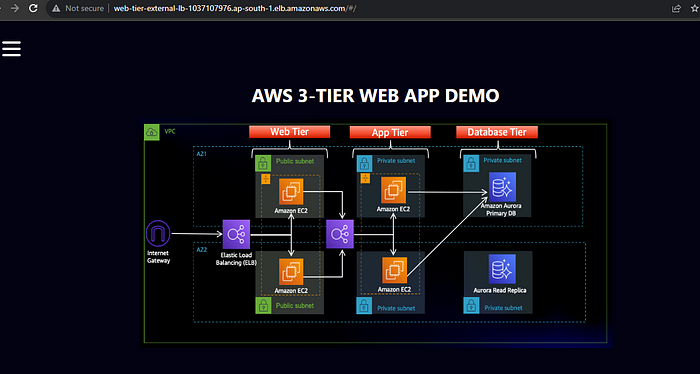
Task: Click the bottom Public subnet text in Web Tier
Action: point(295,306)
